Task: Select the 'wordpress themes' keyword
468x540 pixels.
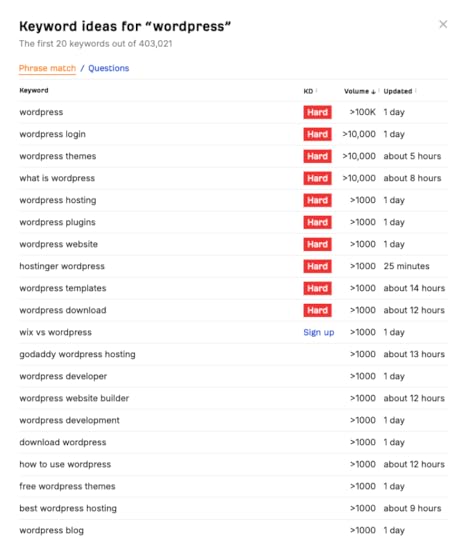Action: pyautogui.click(x=58, y=156)
